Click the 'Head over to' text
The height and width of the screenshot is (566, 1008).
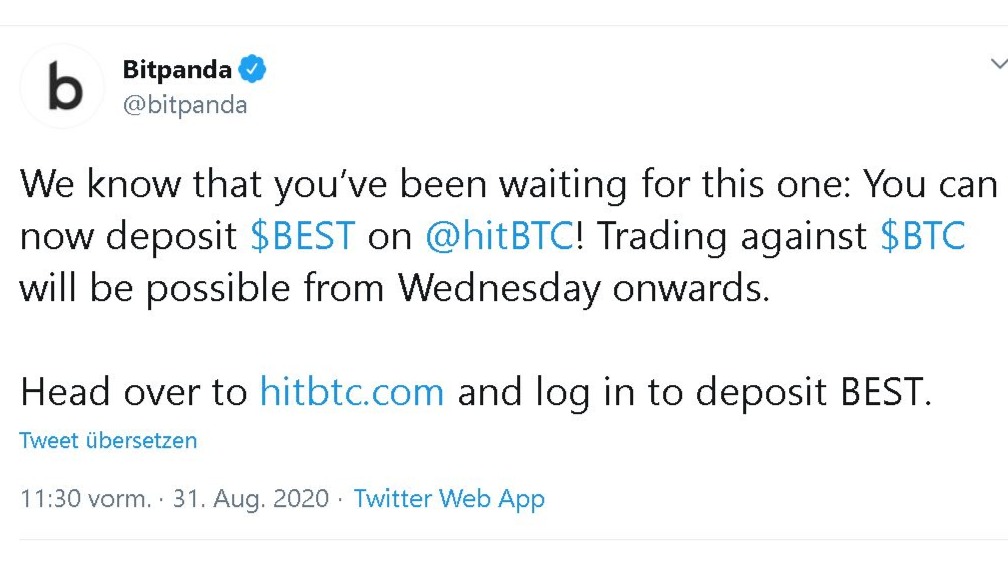point(134,392)
